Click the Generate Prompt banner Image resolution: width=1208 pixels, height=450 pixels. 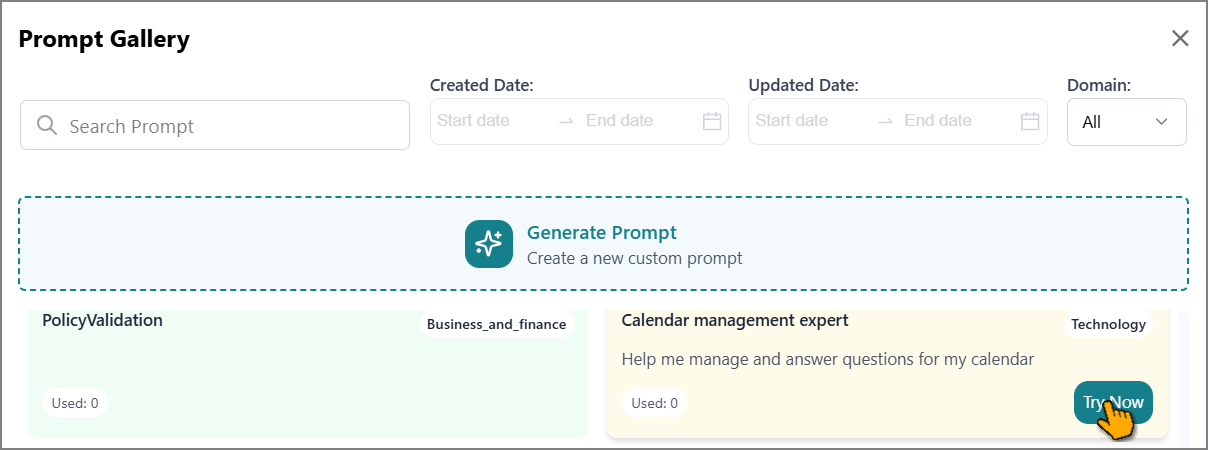tap(603, 244)
